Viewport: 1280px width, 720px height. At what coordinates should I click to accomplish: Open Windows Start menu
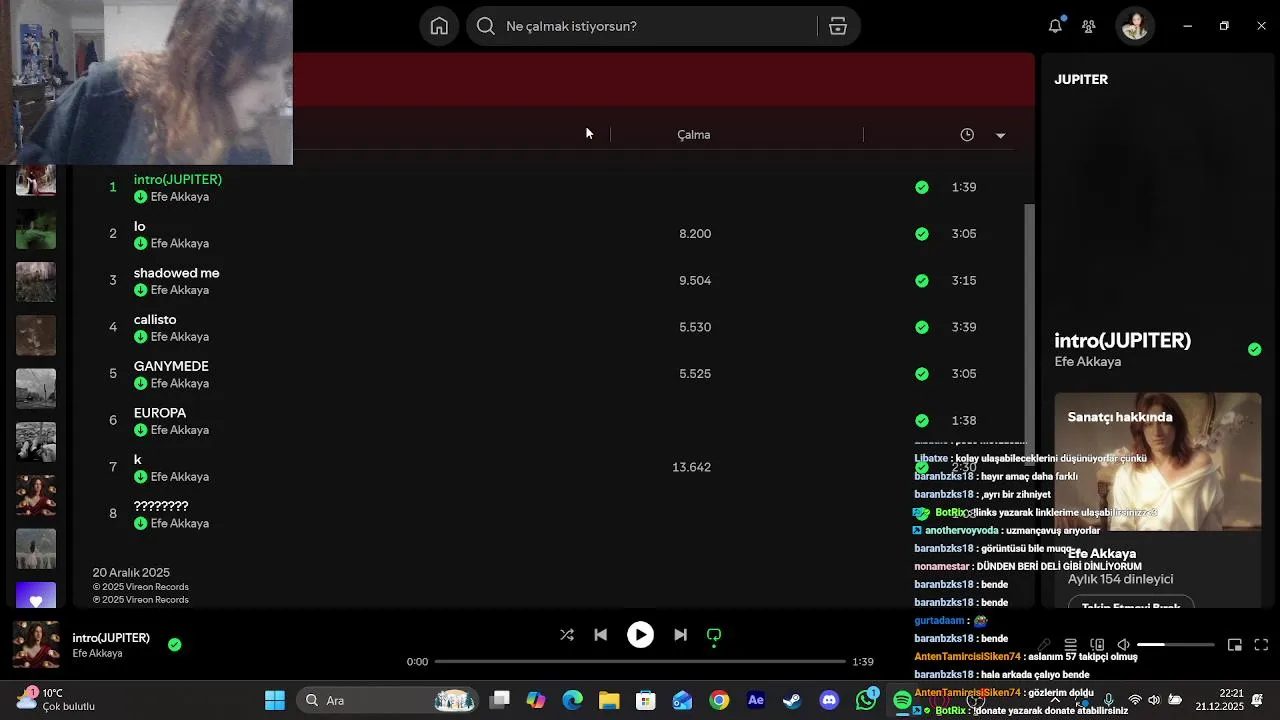pos(275,700)
